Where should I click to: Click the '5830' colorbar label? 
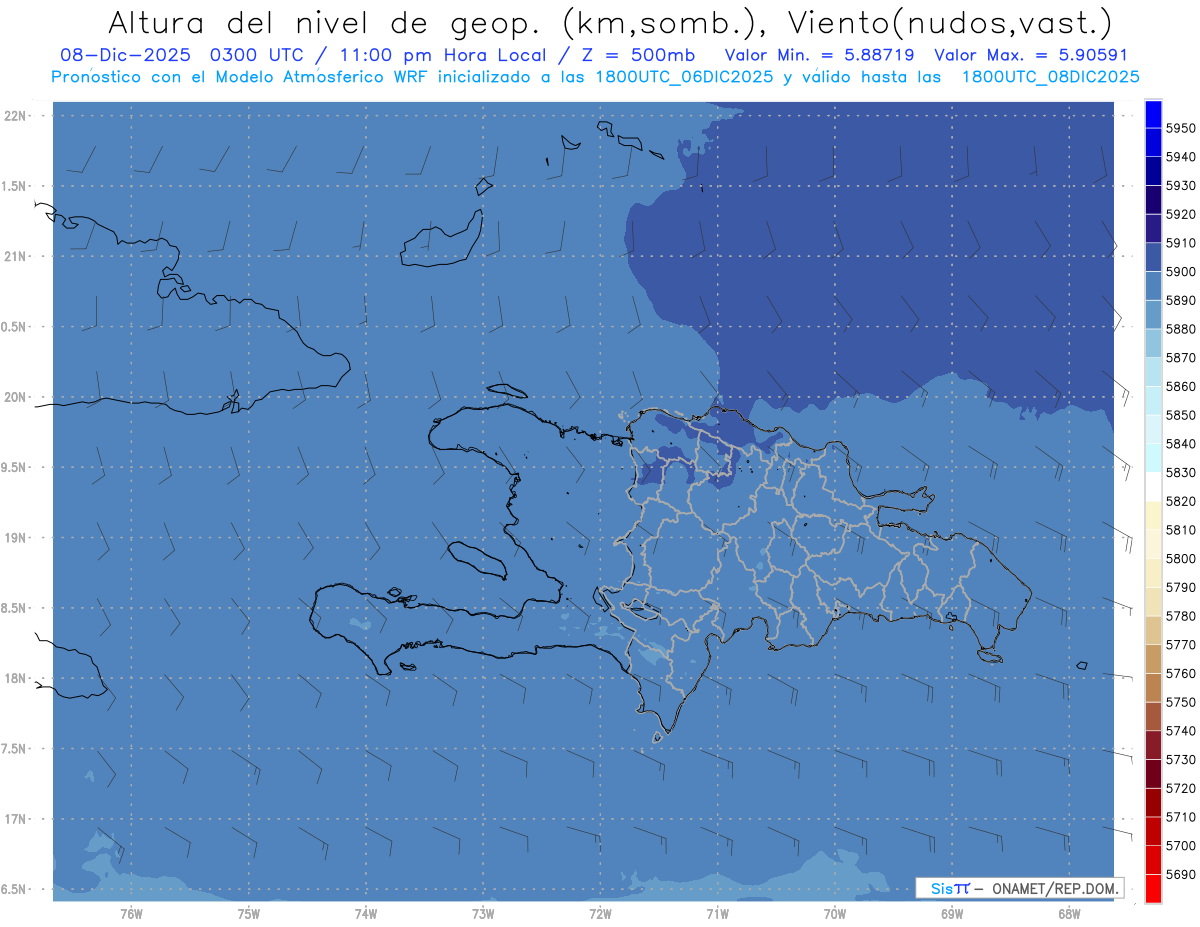1180,472
